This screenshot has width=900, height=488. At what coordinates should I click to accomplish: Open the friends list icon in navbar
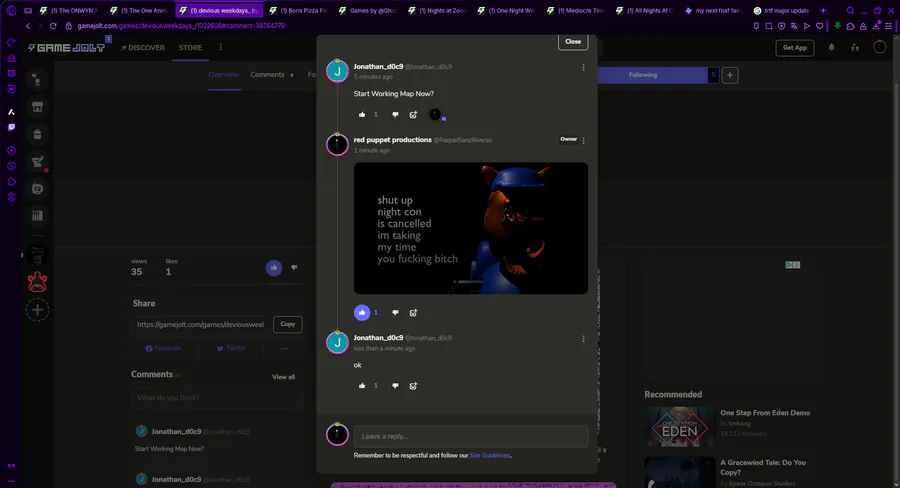pos(855,48)
